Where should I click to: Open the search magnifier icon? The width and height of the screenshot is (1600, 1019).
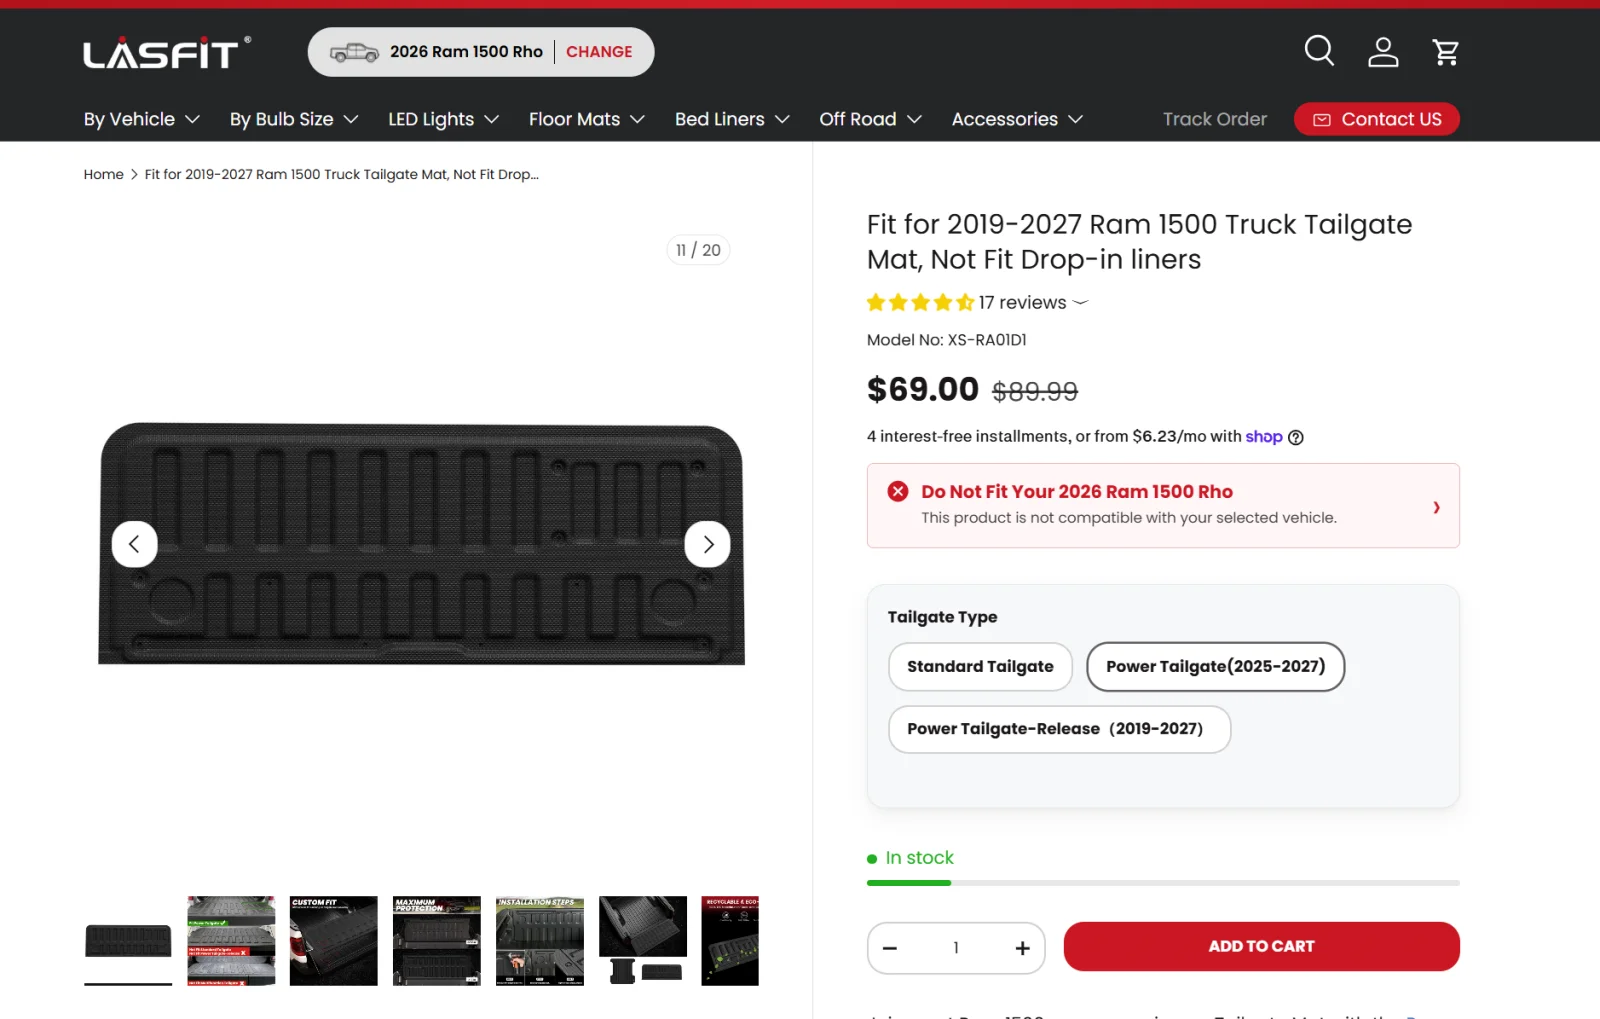pos(1319,51)
